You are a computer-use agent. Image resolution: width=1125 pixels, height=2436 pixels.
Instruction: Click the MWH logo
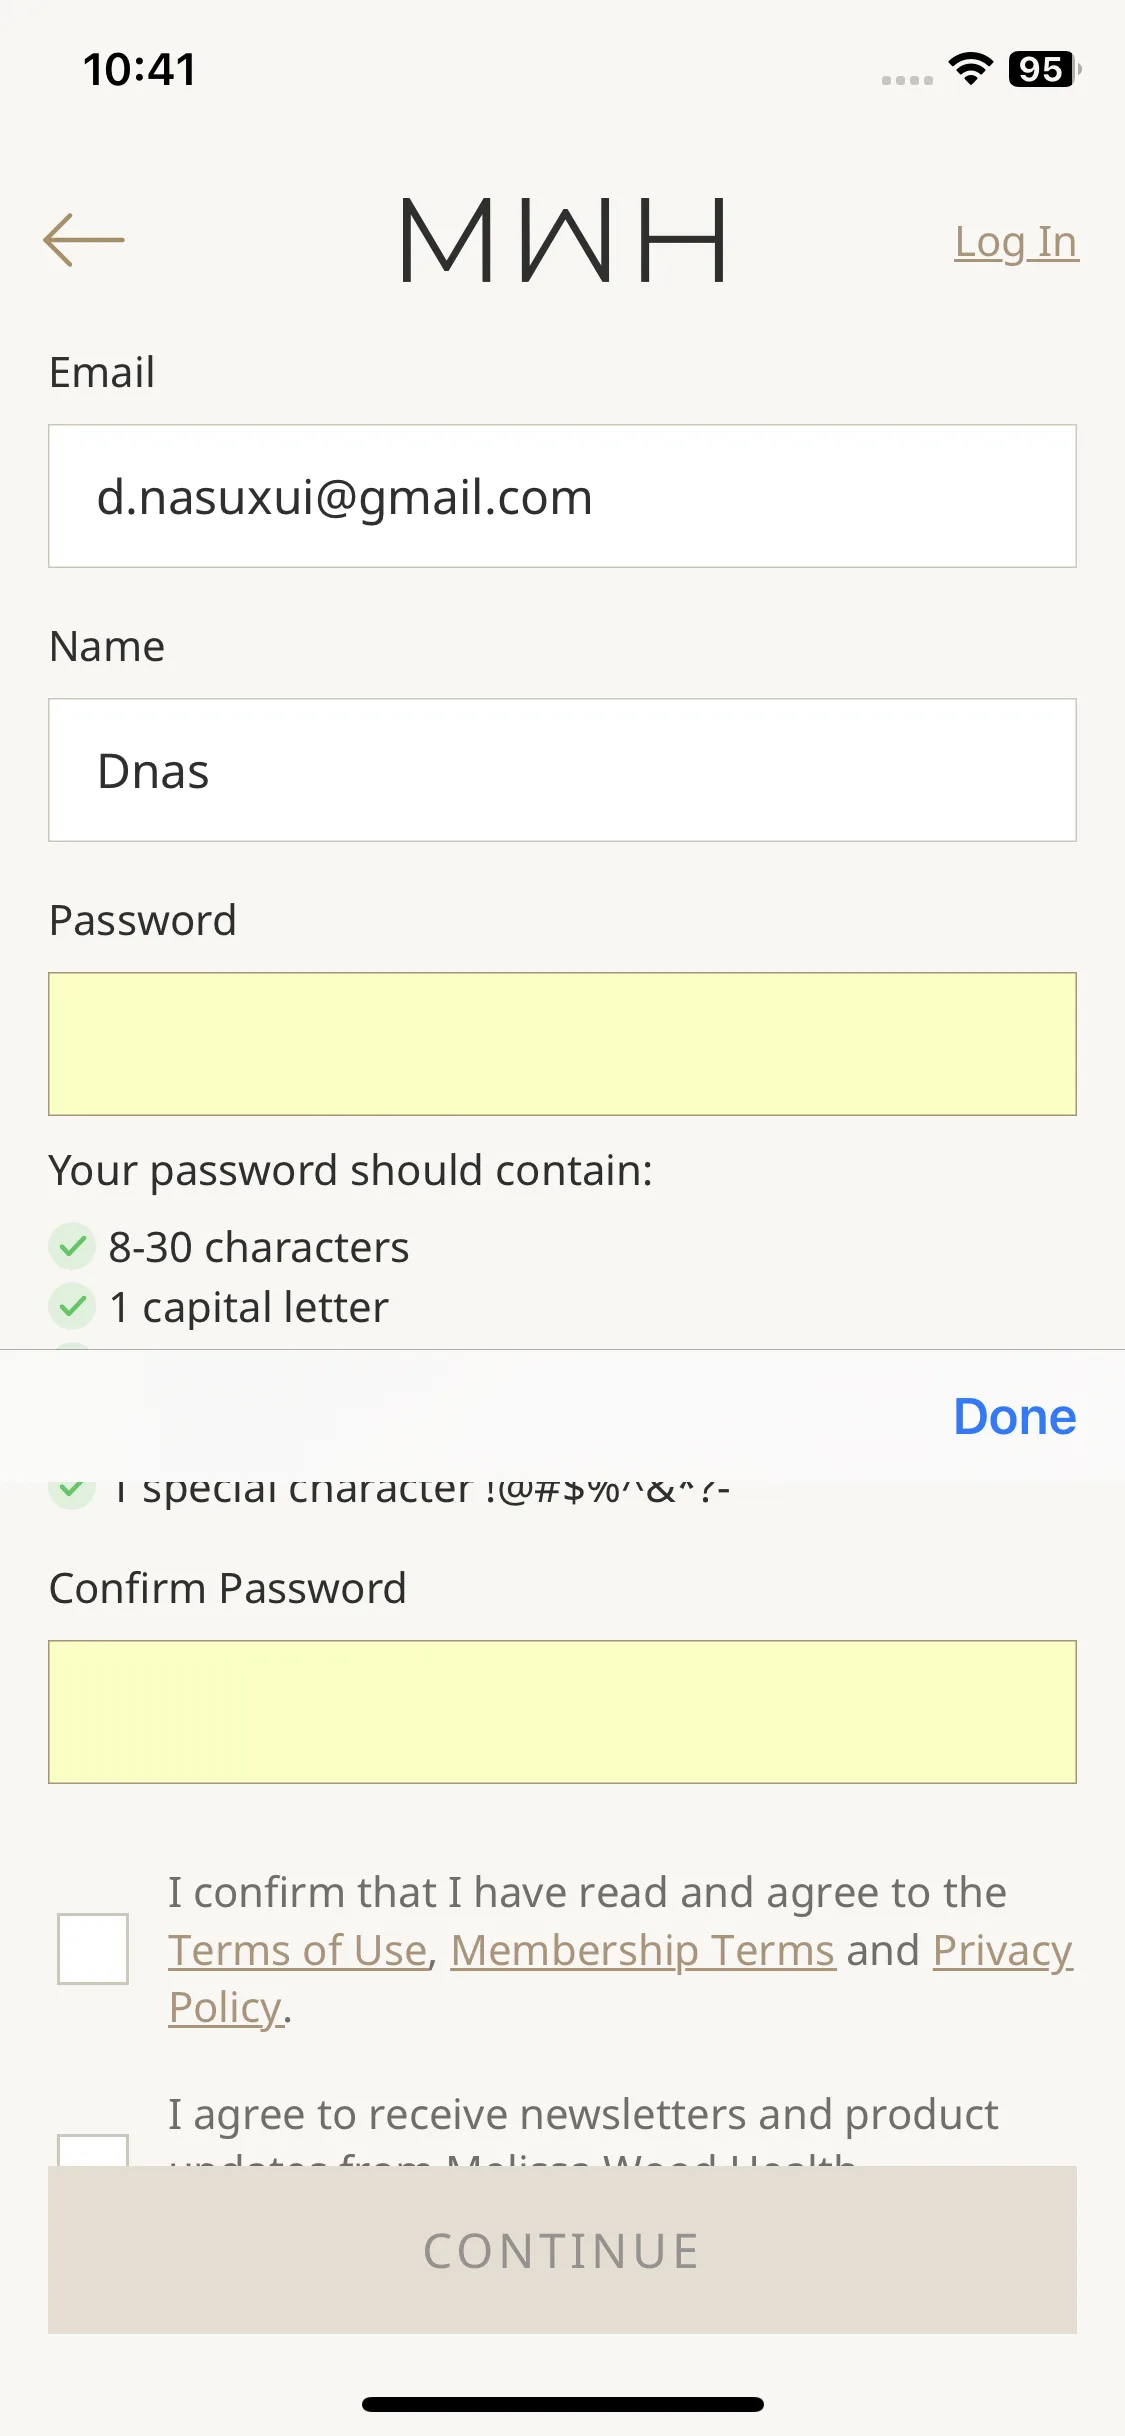pos(563,240)
